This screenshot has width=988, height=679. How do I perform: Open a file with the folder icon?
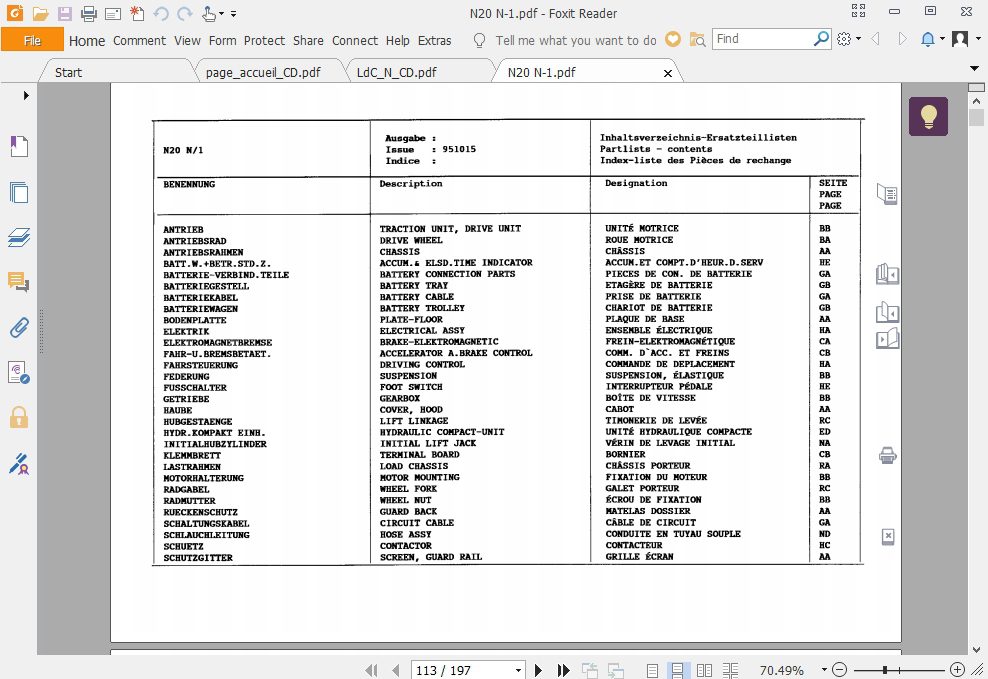coord(40,13)
